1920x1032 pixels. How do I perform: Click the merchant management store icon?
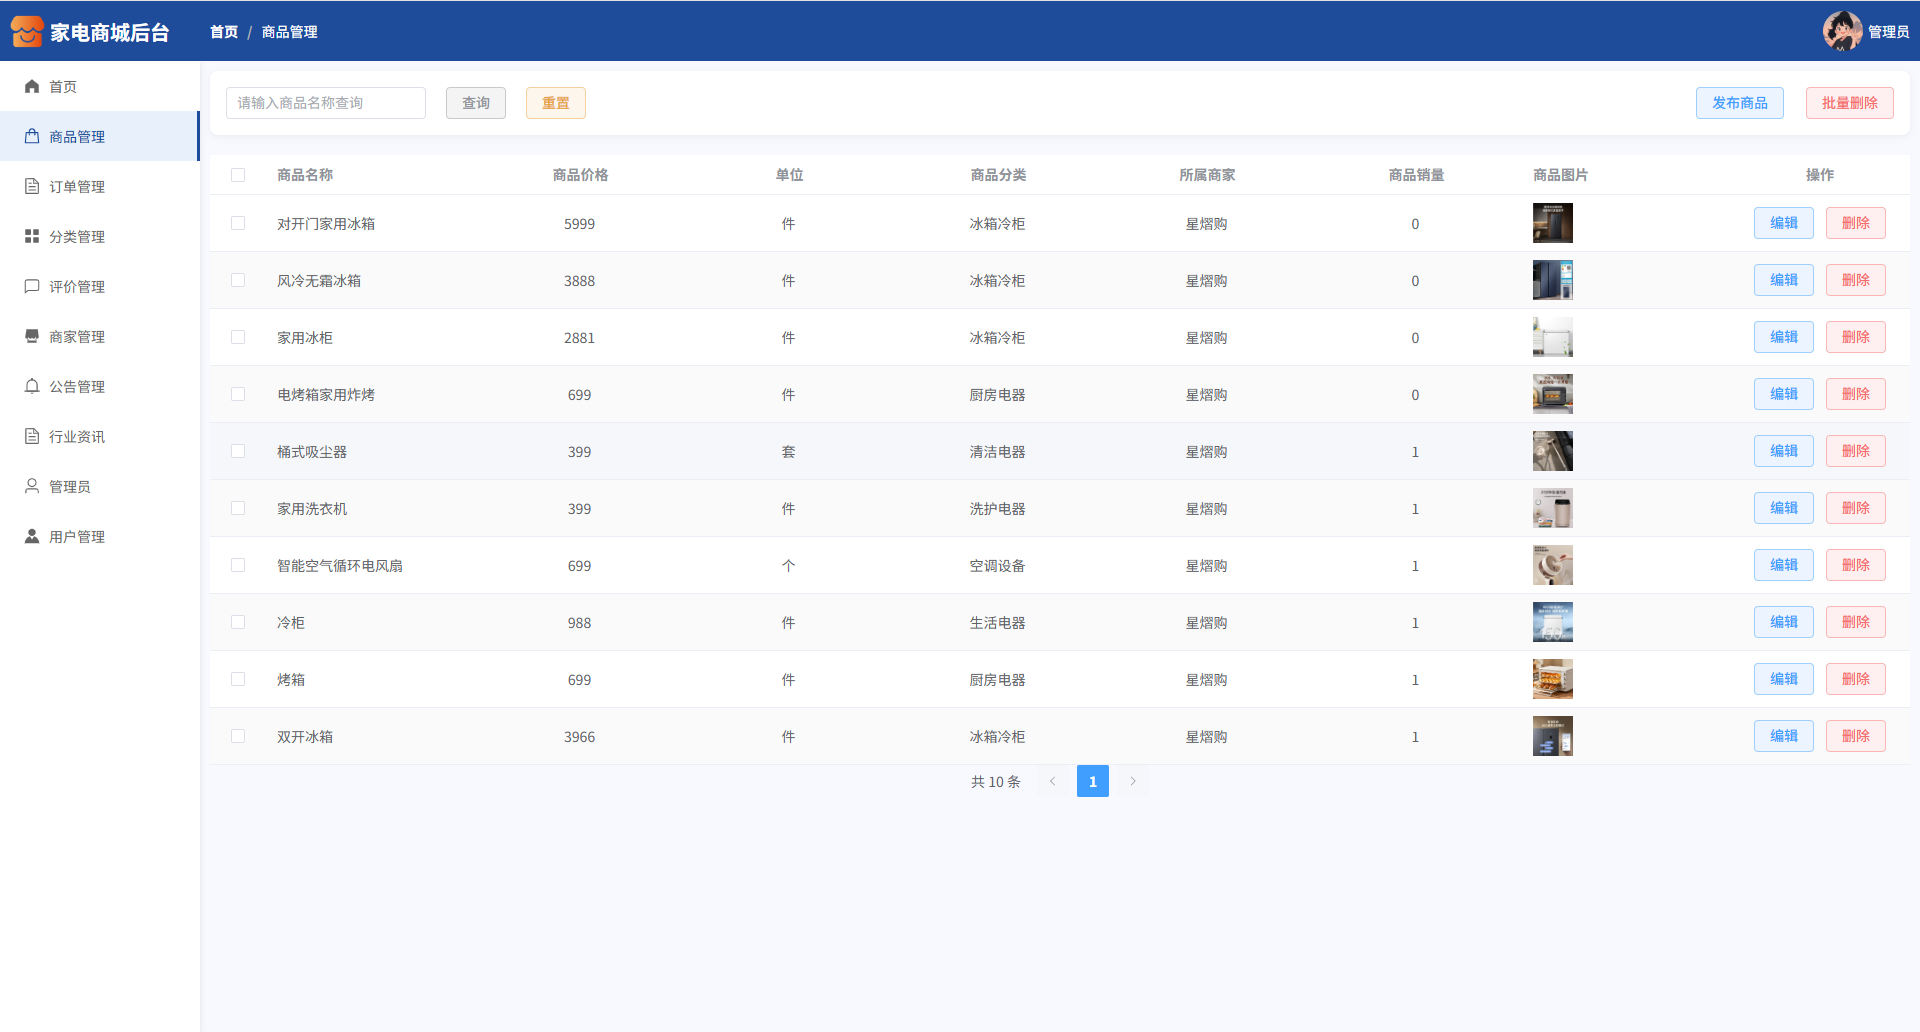click(32, 337)
